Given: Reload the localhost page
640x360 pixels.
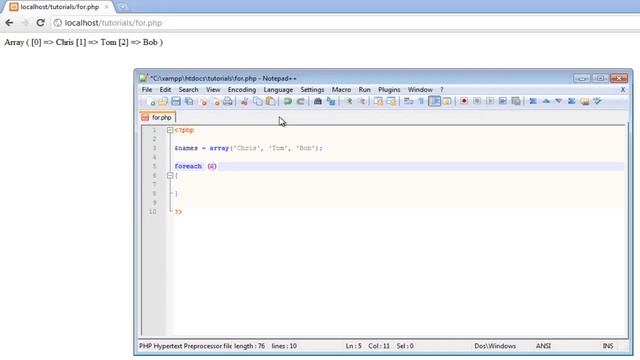Looking at the screenshot, I should [x=40, y=23].
